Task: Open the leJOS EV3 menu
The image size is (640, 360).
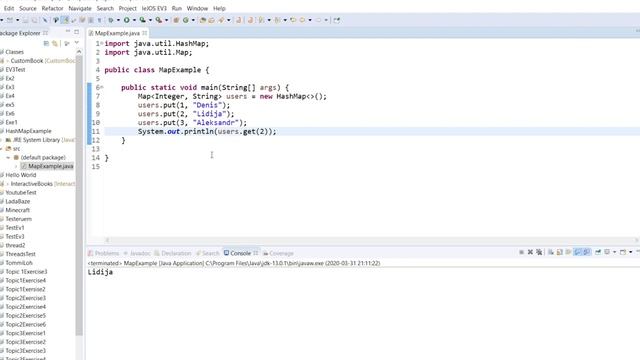Action: click(x=154, y=8)
